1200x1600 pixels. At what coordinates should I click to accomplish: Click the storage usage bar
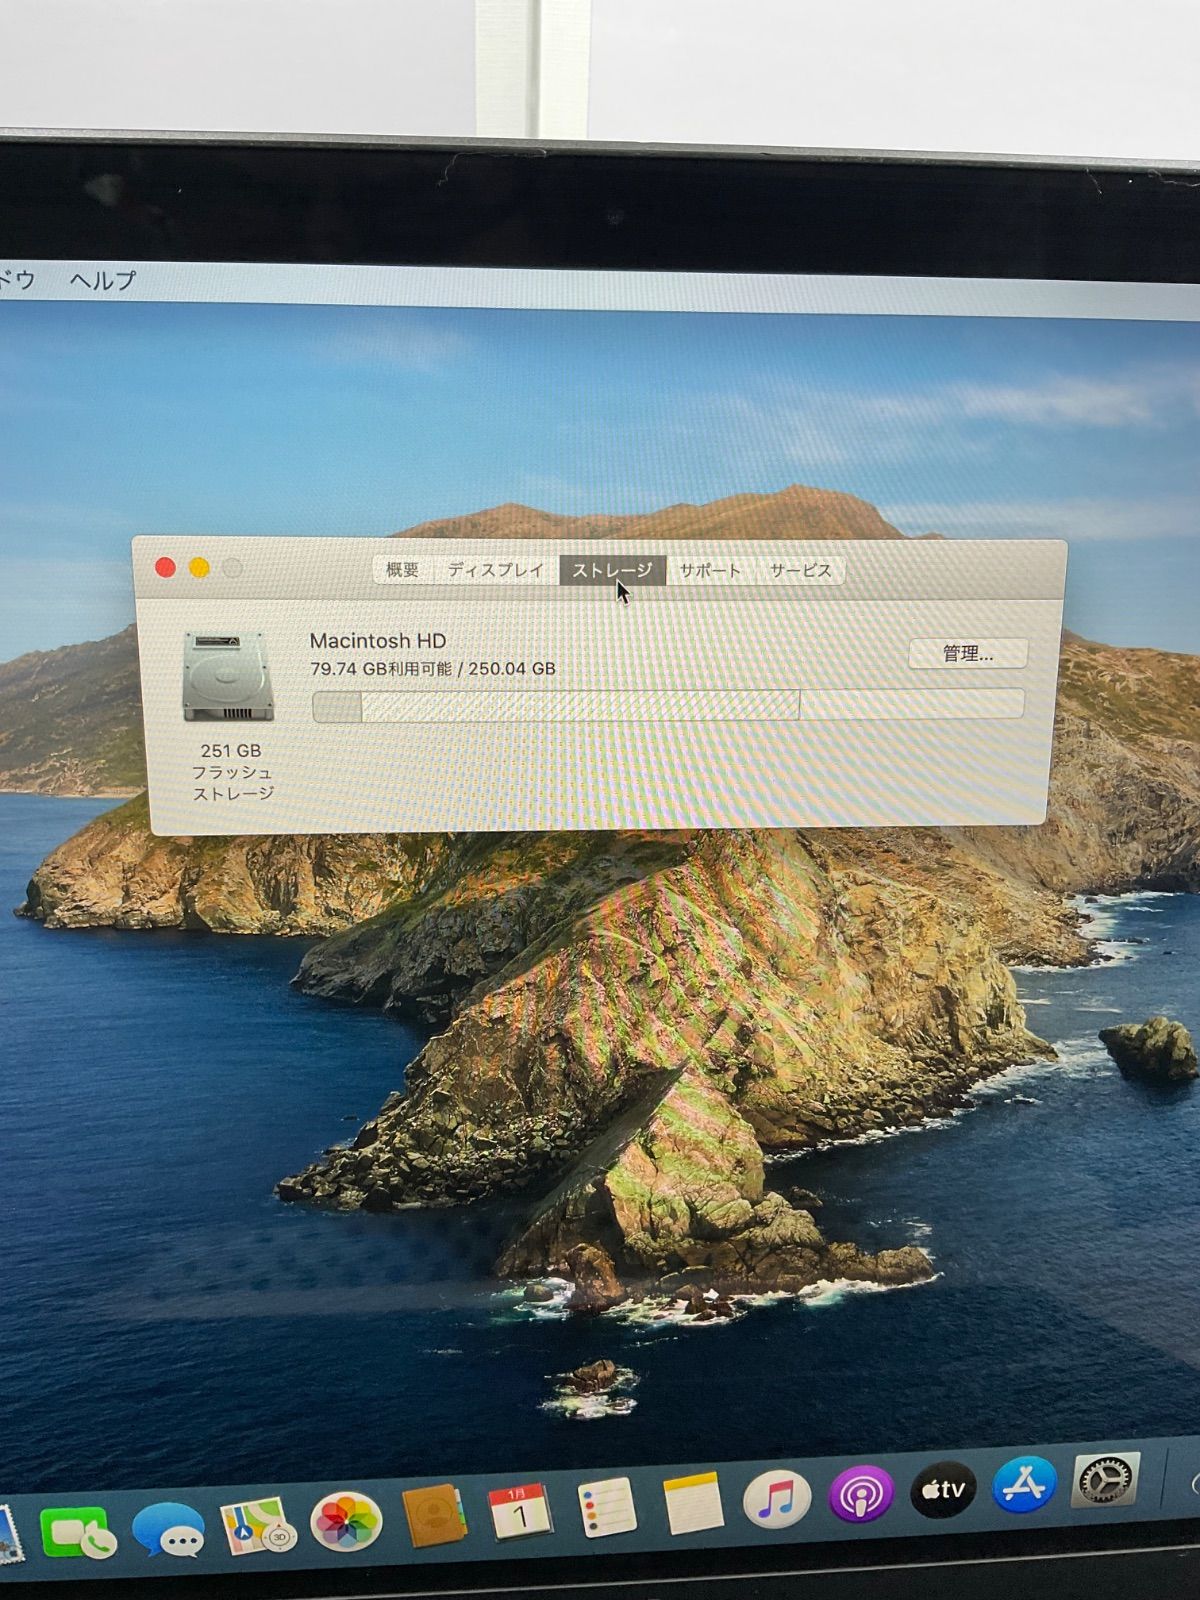click(x=668, y=705)
